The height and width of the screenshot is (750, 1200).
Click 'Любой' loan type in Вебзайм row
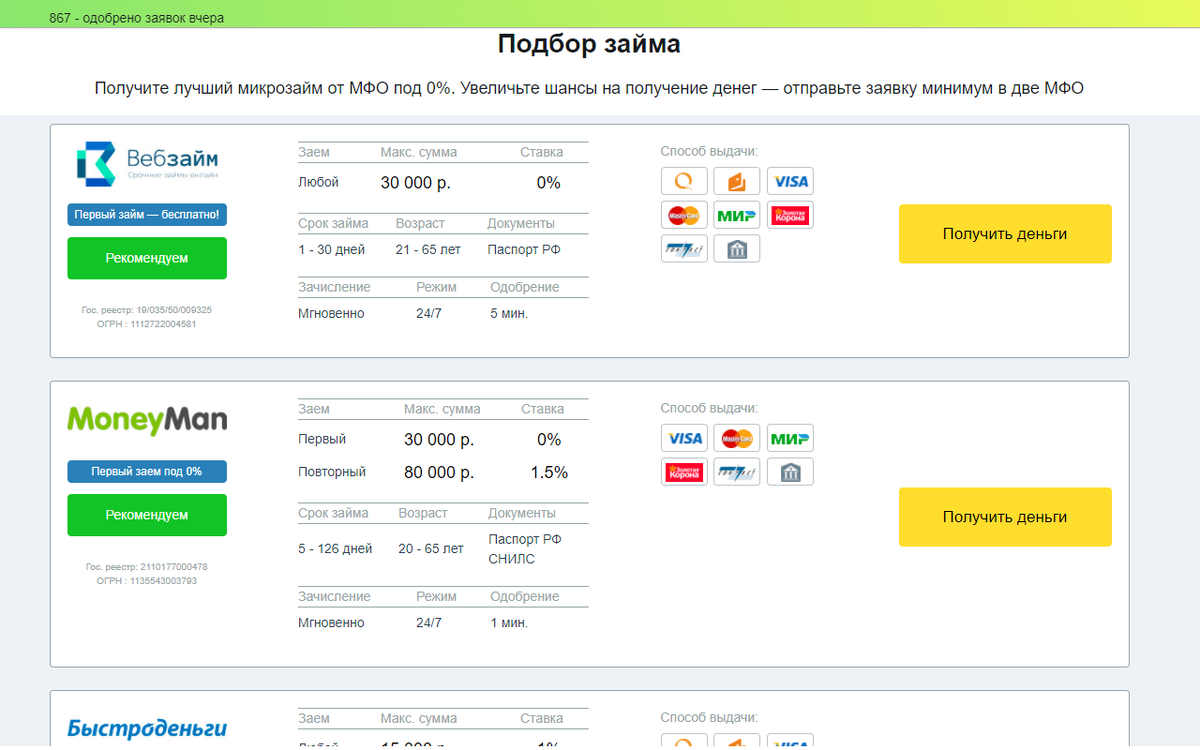(x=318, y=183)
